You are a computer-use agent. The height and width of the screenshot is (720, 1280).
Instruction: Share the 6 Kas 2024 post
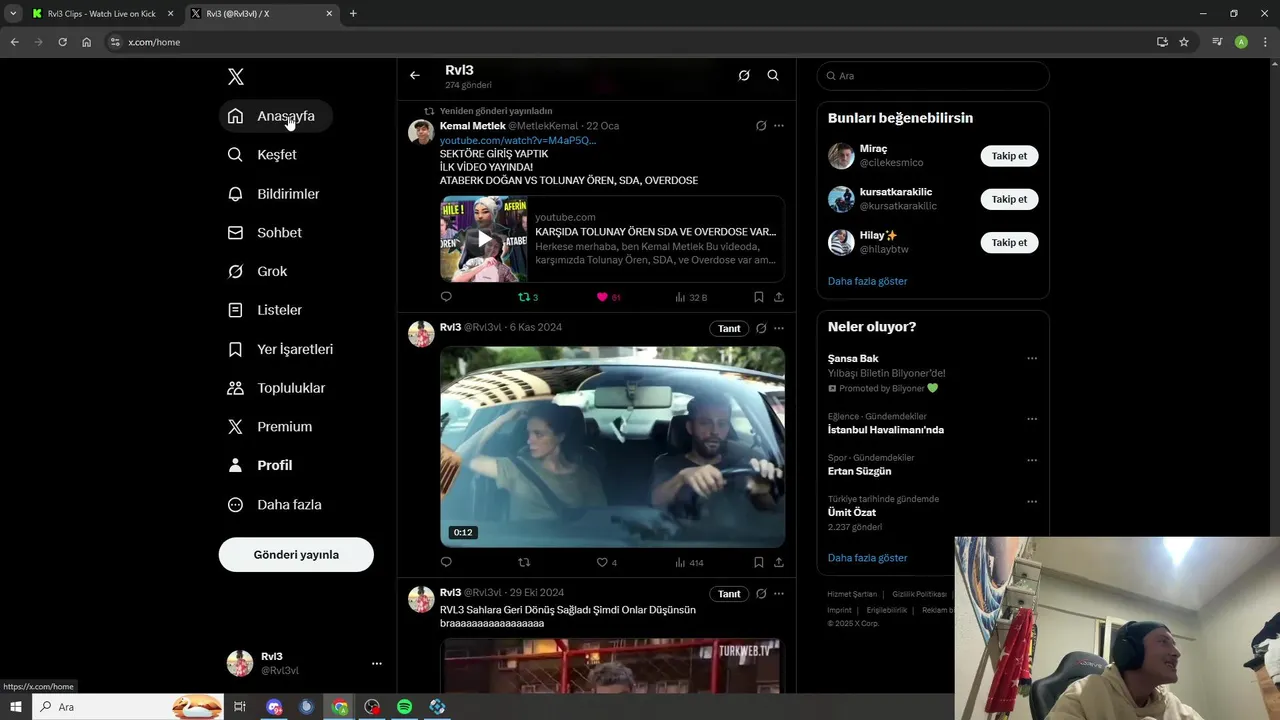[x=779, y=563]
